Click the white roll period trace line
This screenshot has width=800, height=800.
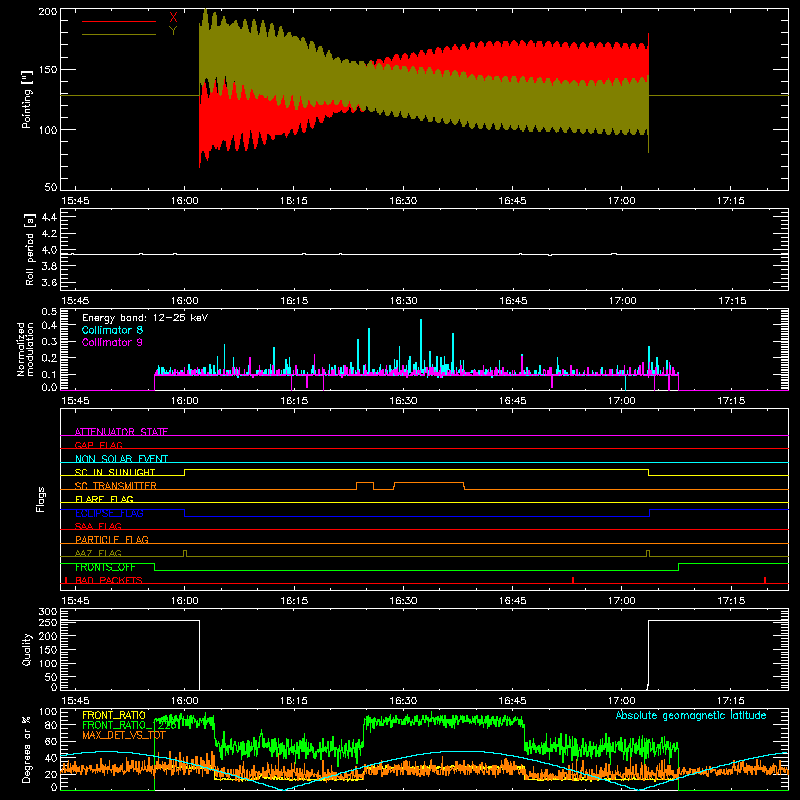coord(424,254)
